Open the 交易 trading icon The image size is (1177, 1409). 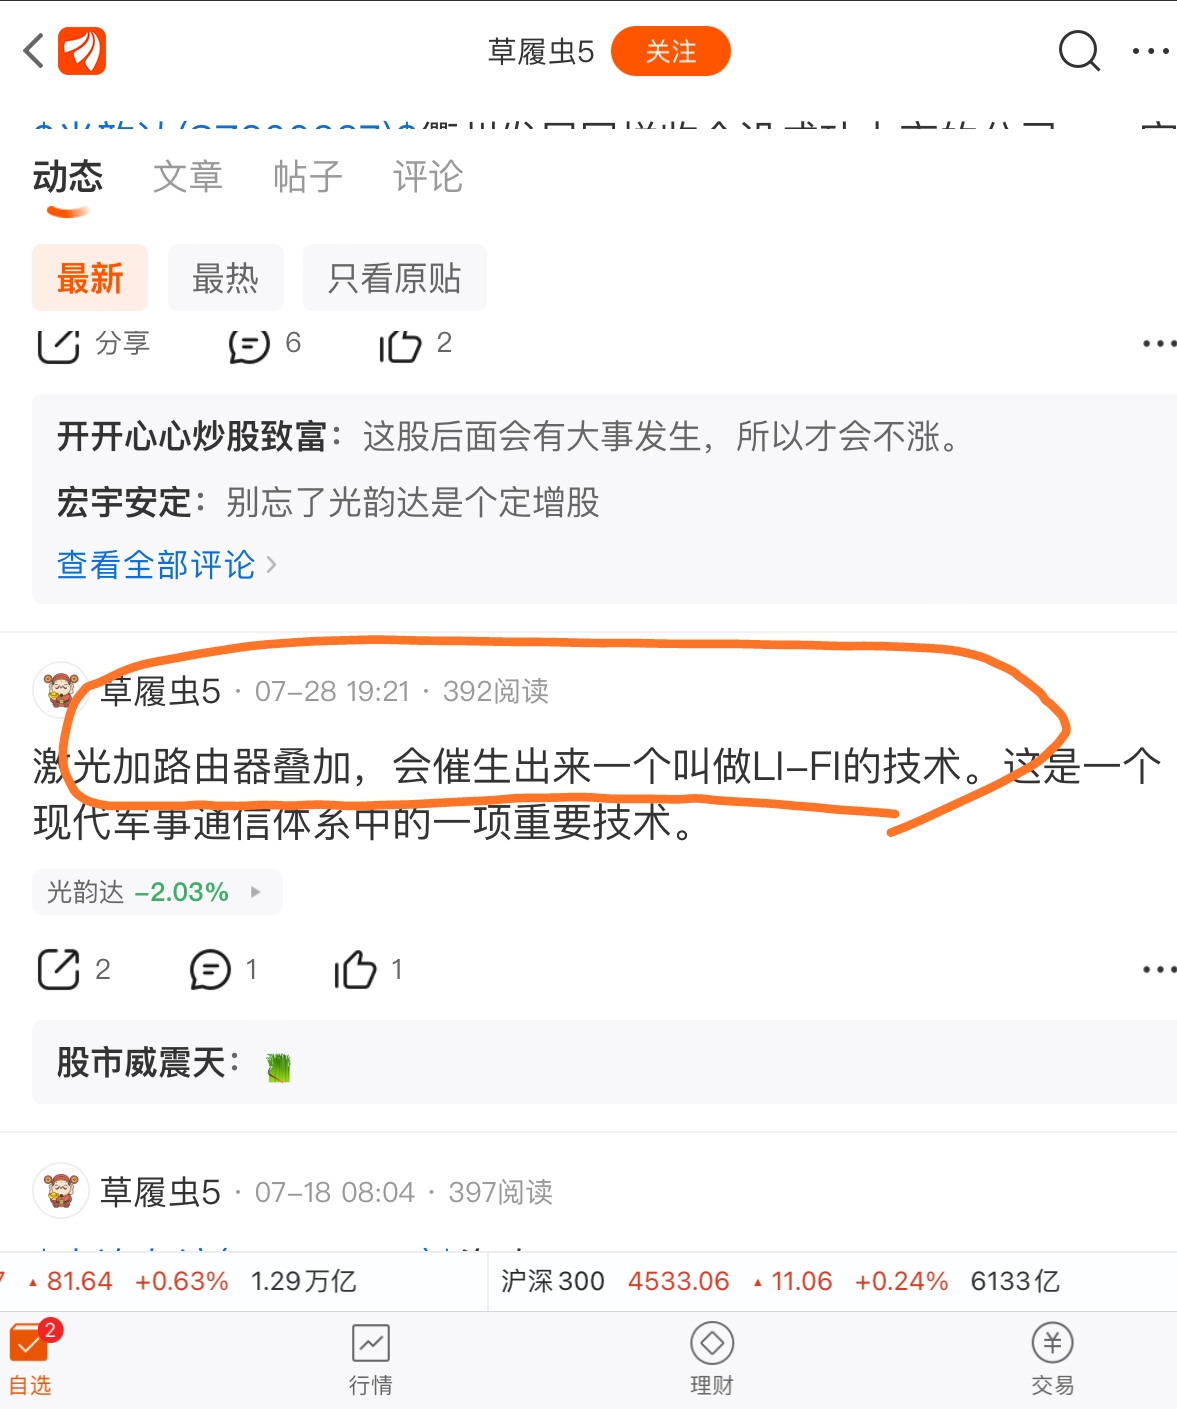1052,1359
